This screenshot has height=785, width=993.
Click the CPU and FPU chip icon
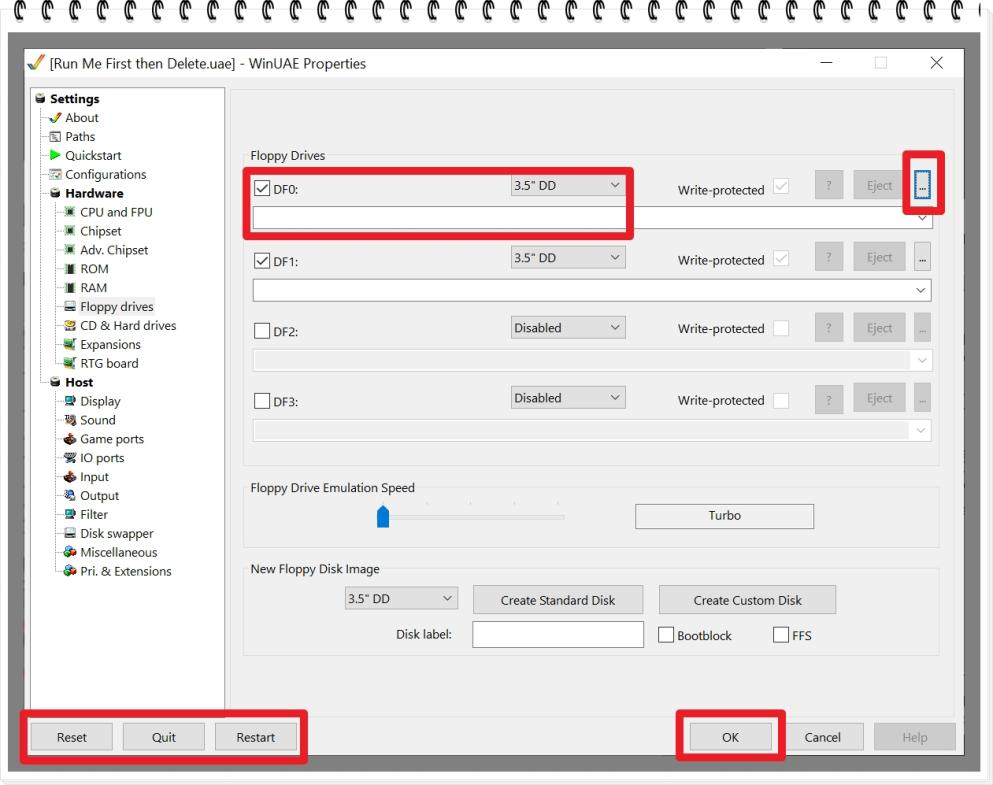coord(71,212)
